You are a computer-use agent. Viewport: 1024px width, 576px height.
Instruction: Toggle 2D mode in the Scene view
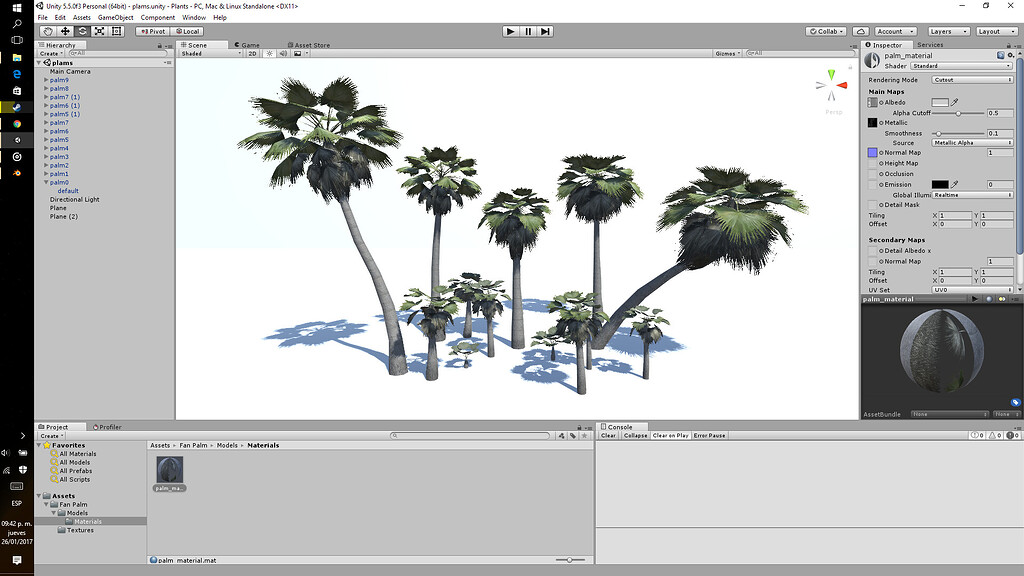pos(251,54)
